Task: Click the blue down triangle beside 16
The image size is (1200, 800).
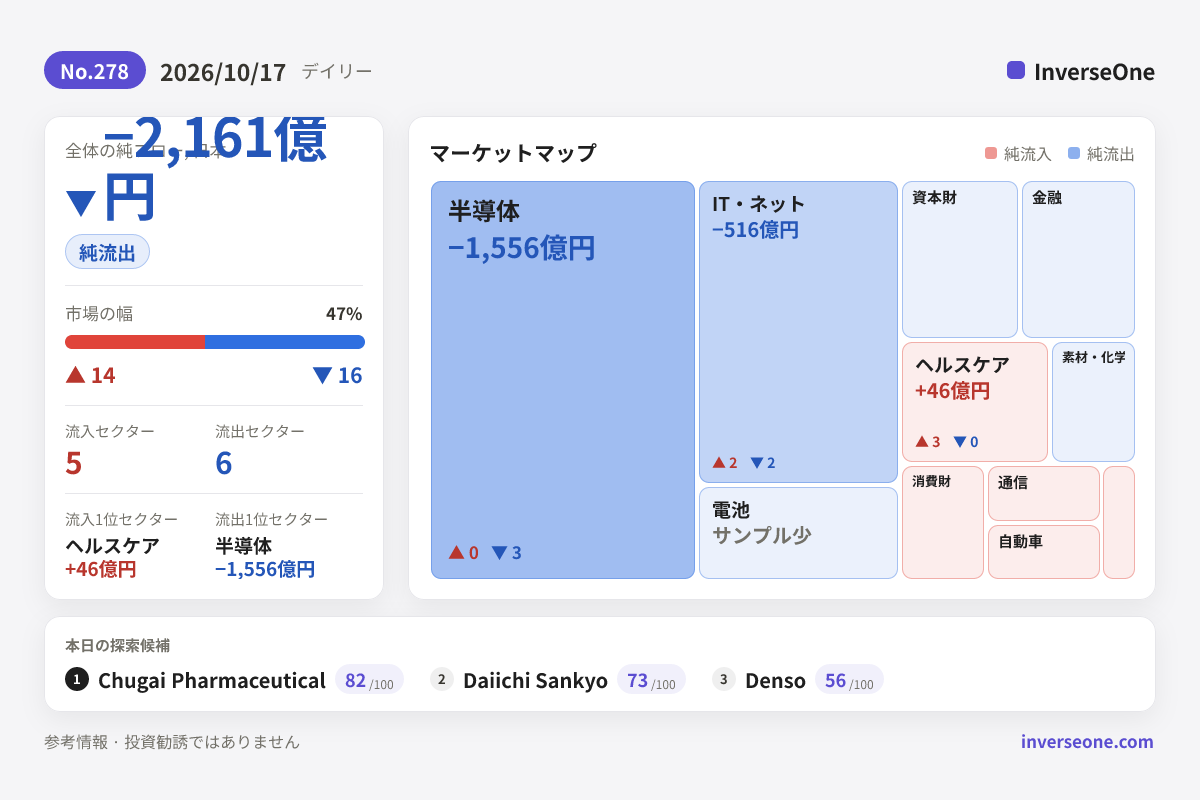Action: [x=322, y=375]
